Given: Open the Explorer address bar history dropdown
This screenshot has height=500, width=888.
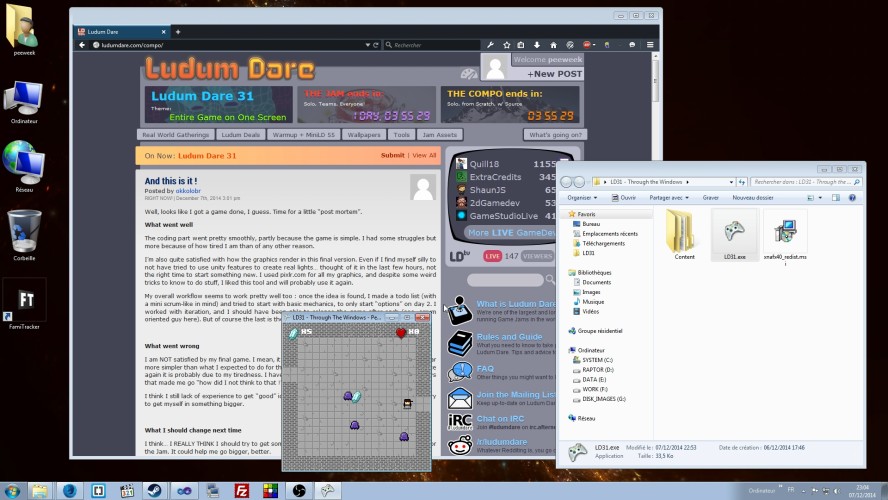Looking at the screenshot, I should click(x=731, y=182).
